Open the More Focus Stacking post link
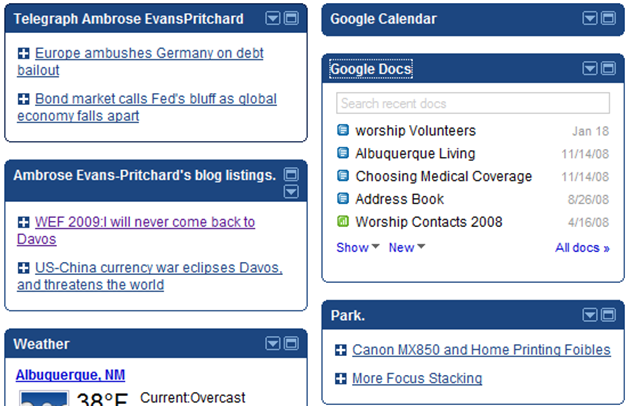 point(417,378)
